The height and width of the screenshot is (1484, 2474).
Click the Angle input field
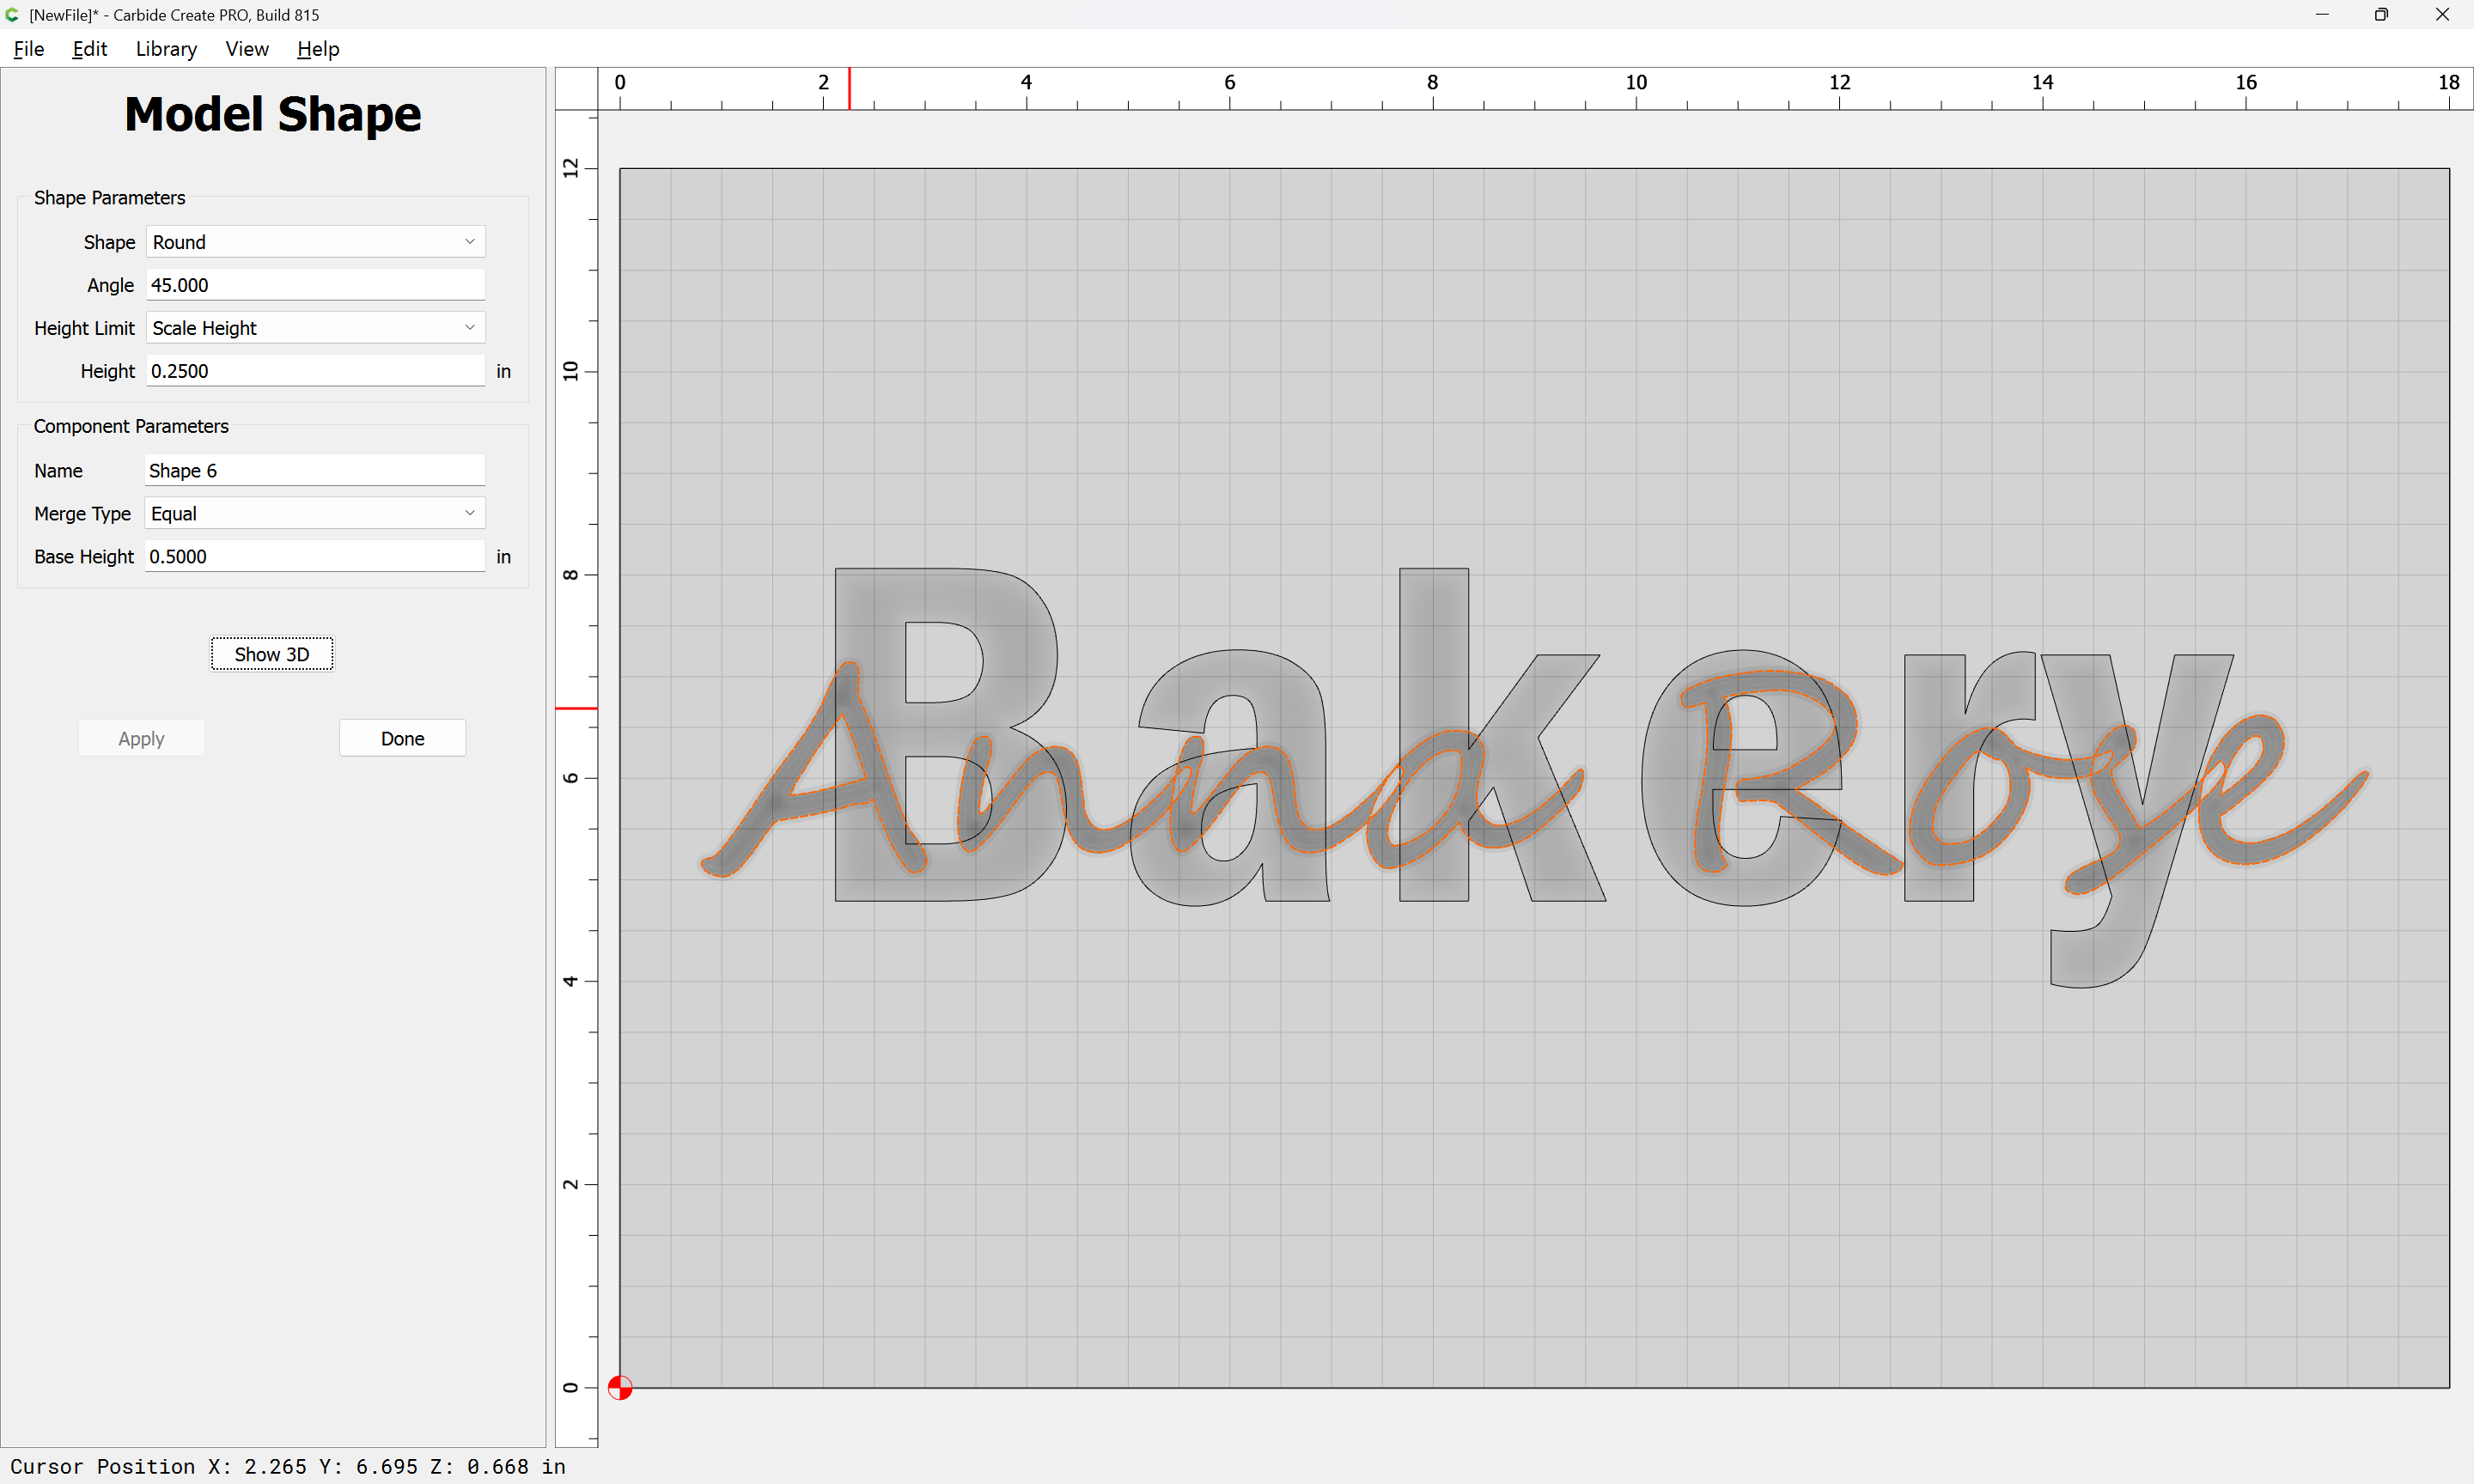316,285
